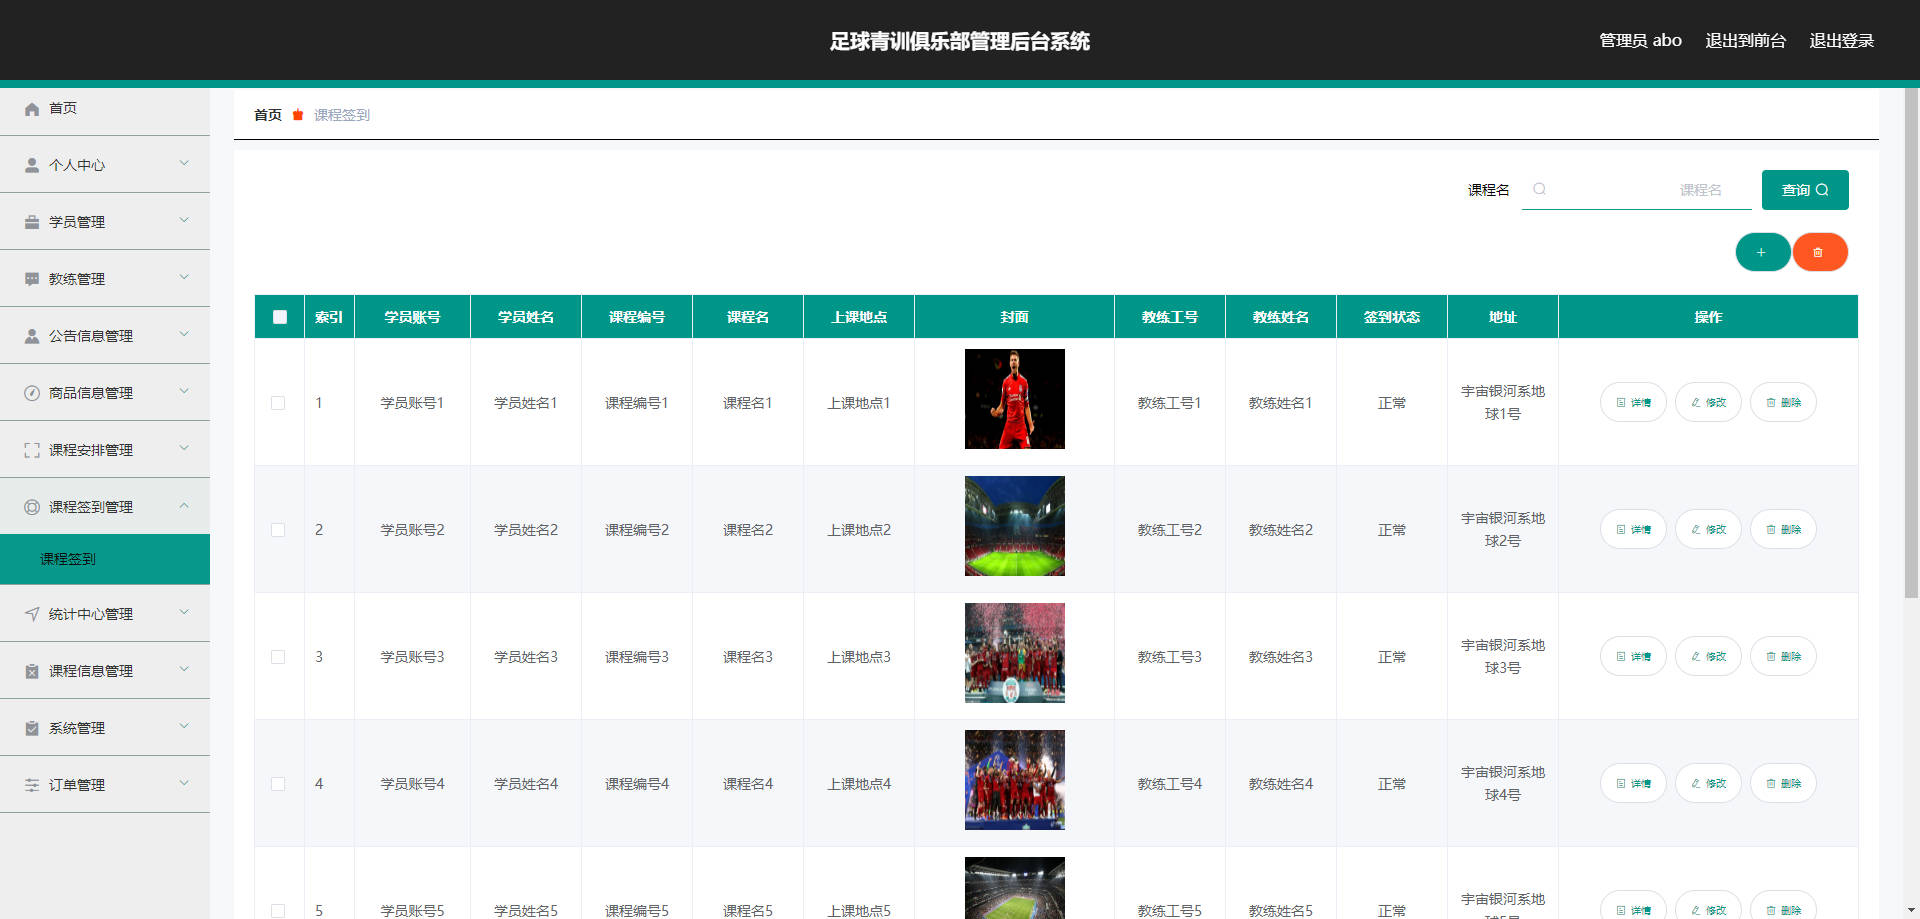
Task: Click the 课程信息管理 clipboard icon
Action: click(32, 671)
